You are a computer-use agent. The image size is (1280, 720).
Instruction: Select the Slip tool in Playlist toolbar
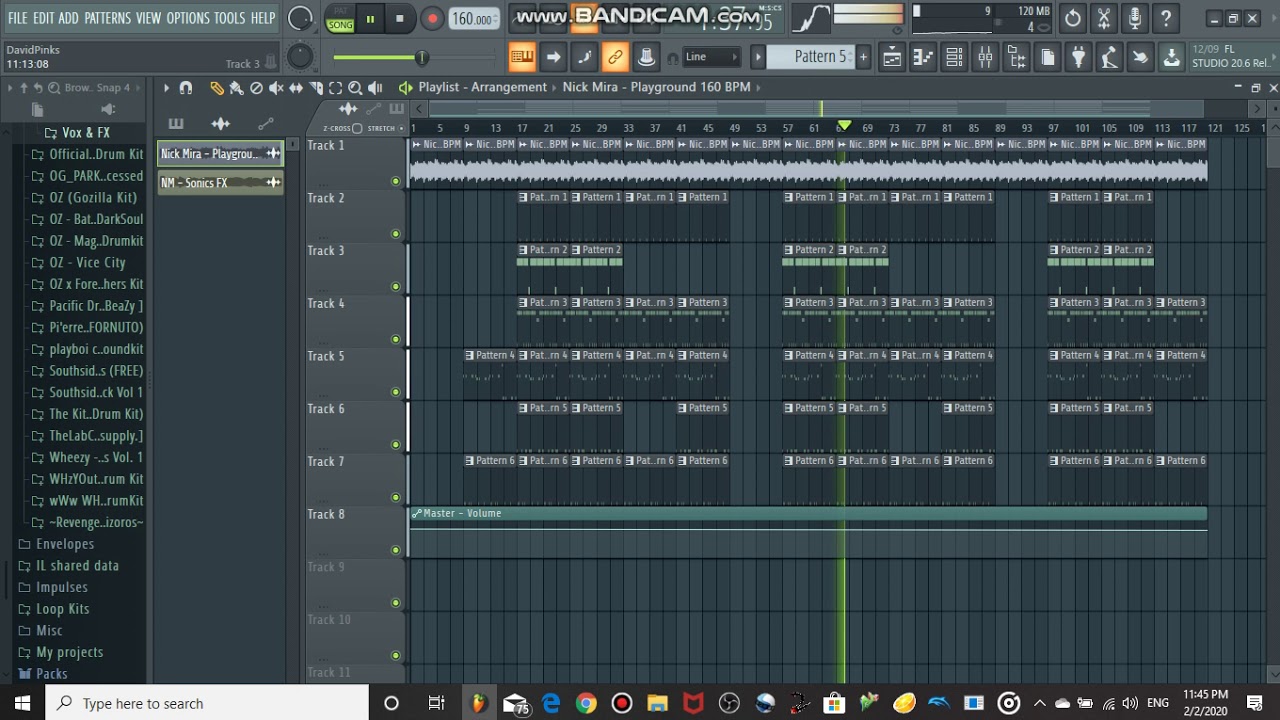pos(296,88)
